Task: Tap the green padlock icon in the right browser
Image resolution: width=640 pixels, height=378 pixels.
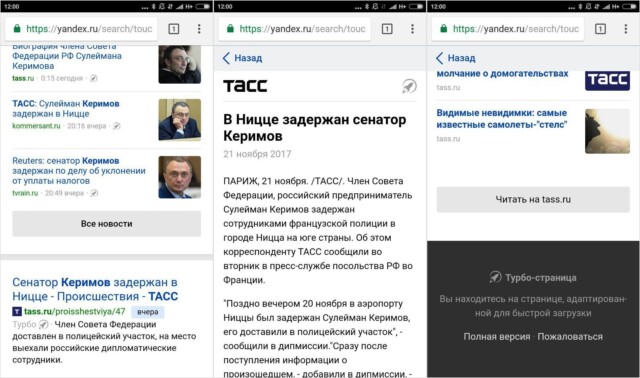Action: coord(444,29)
